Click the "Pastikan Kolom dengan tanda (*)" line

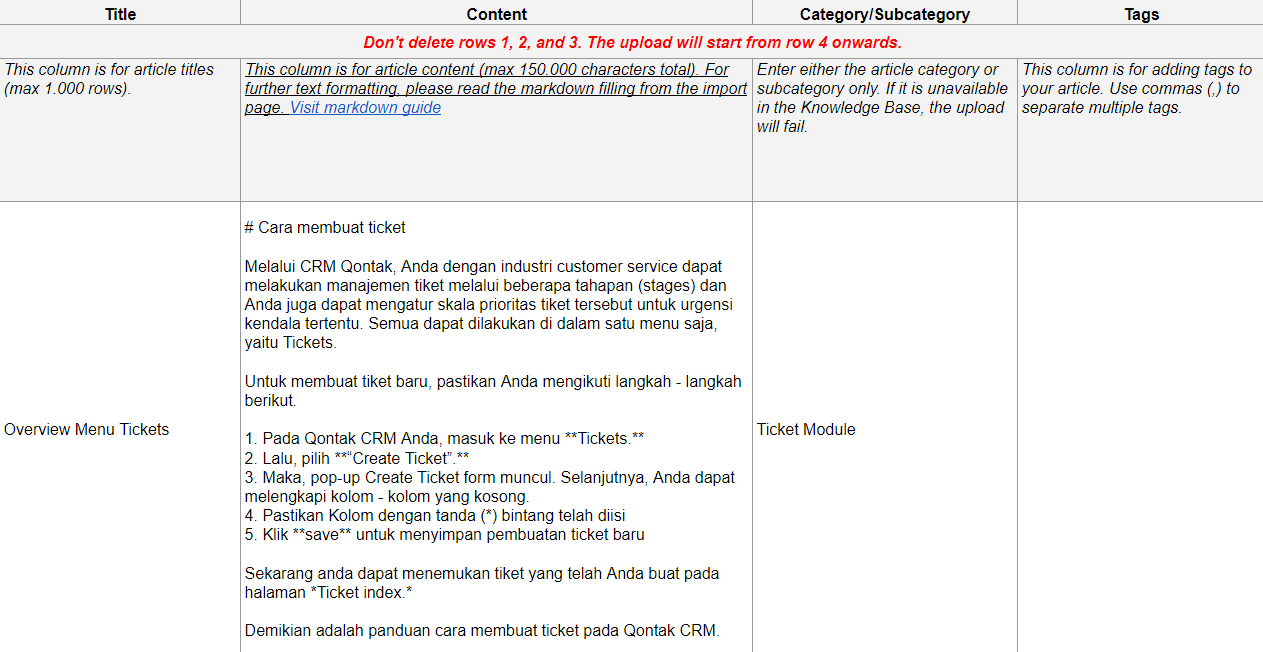[x=435, y=516]
